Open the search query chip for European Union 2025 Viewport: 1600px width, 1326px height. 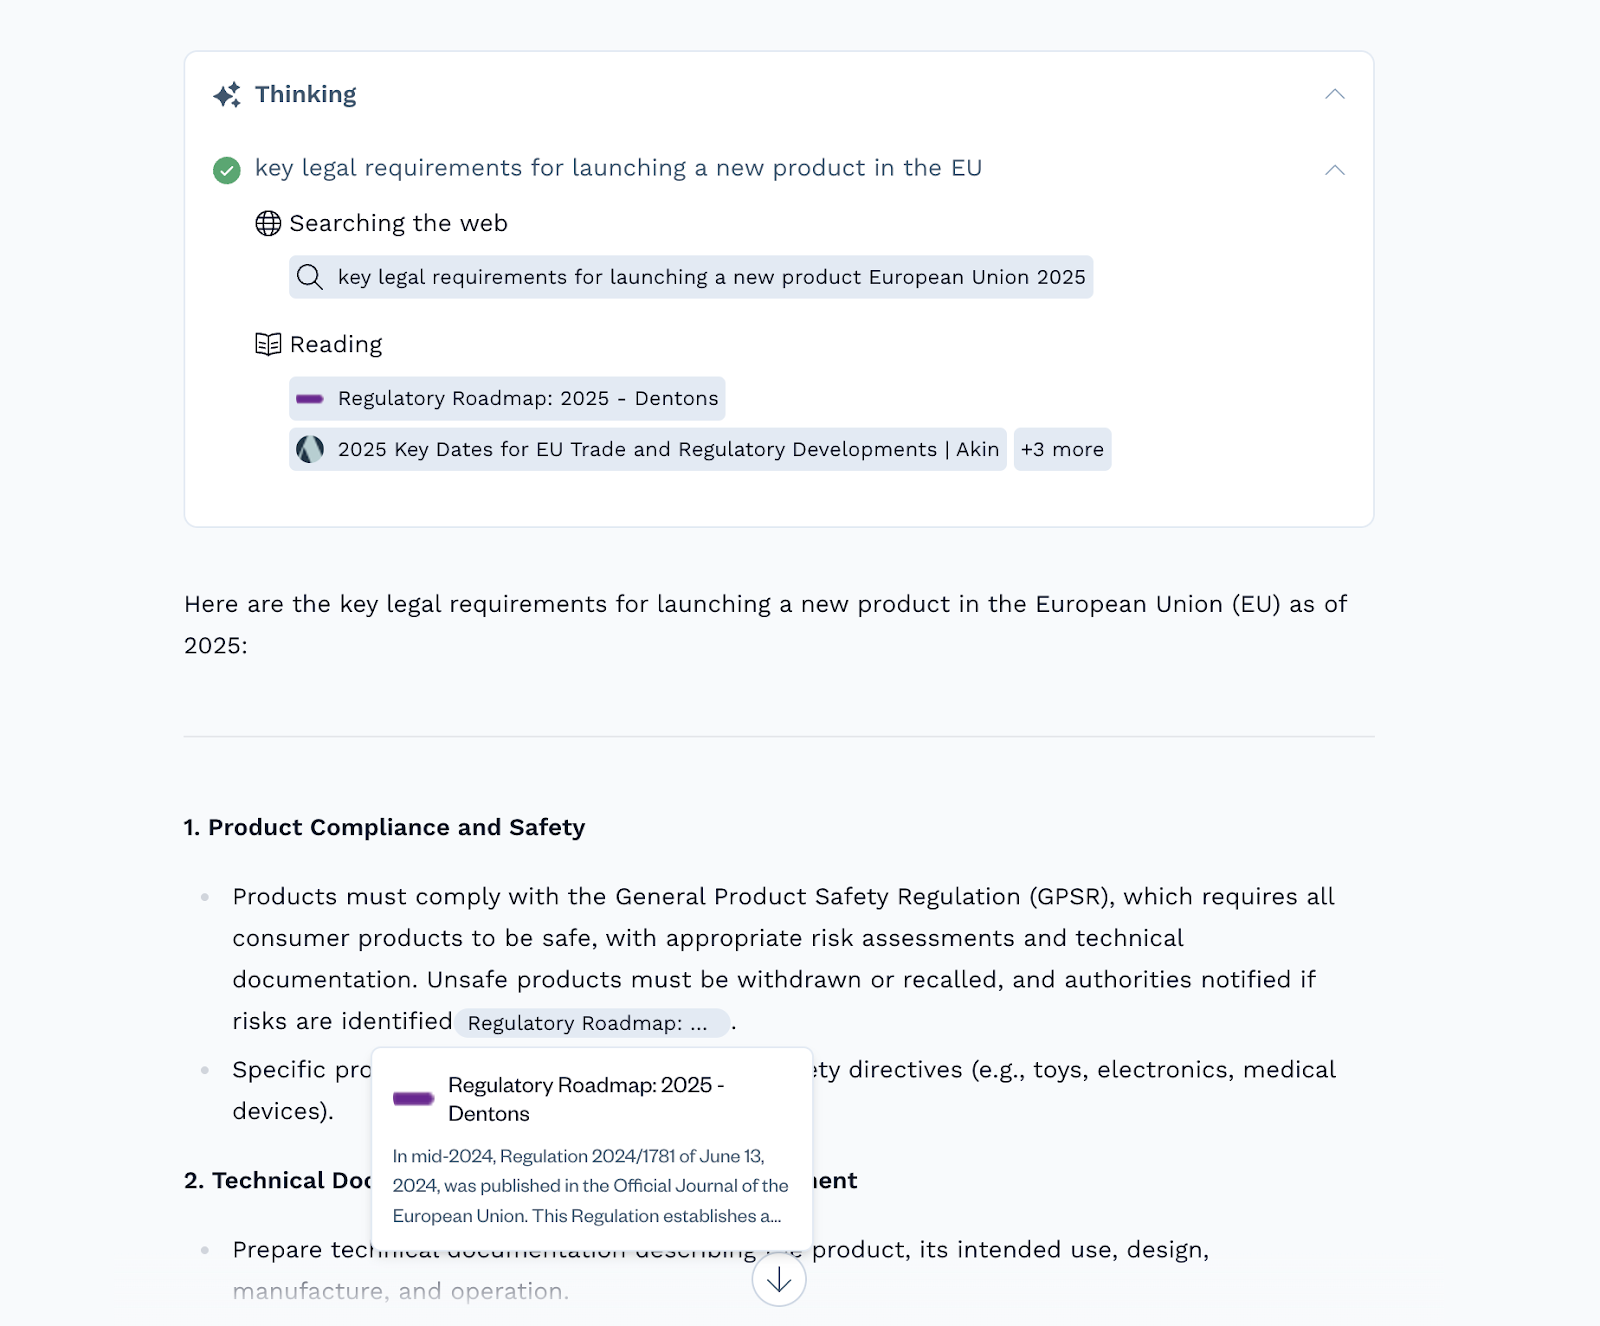coord(710,278)
